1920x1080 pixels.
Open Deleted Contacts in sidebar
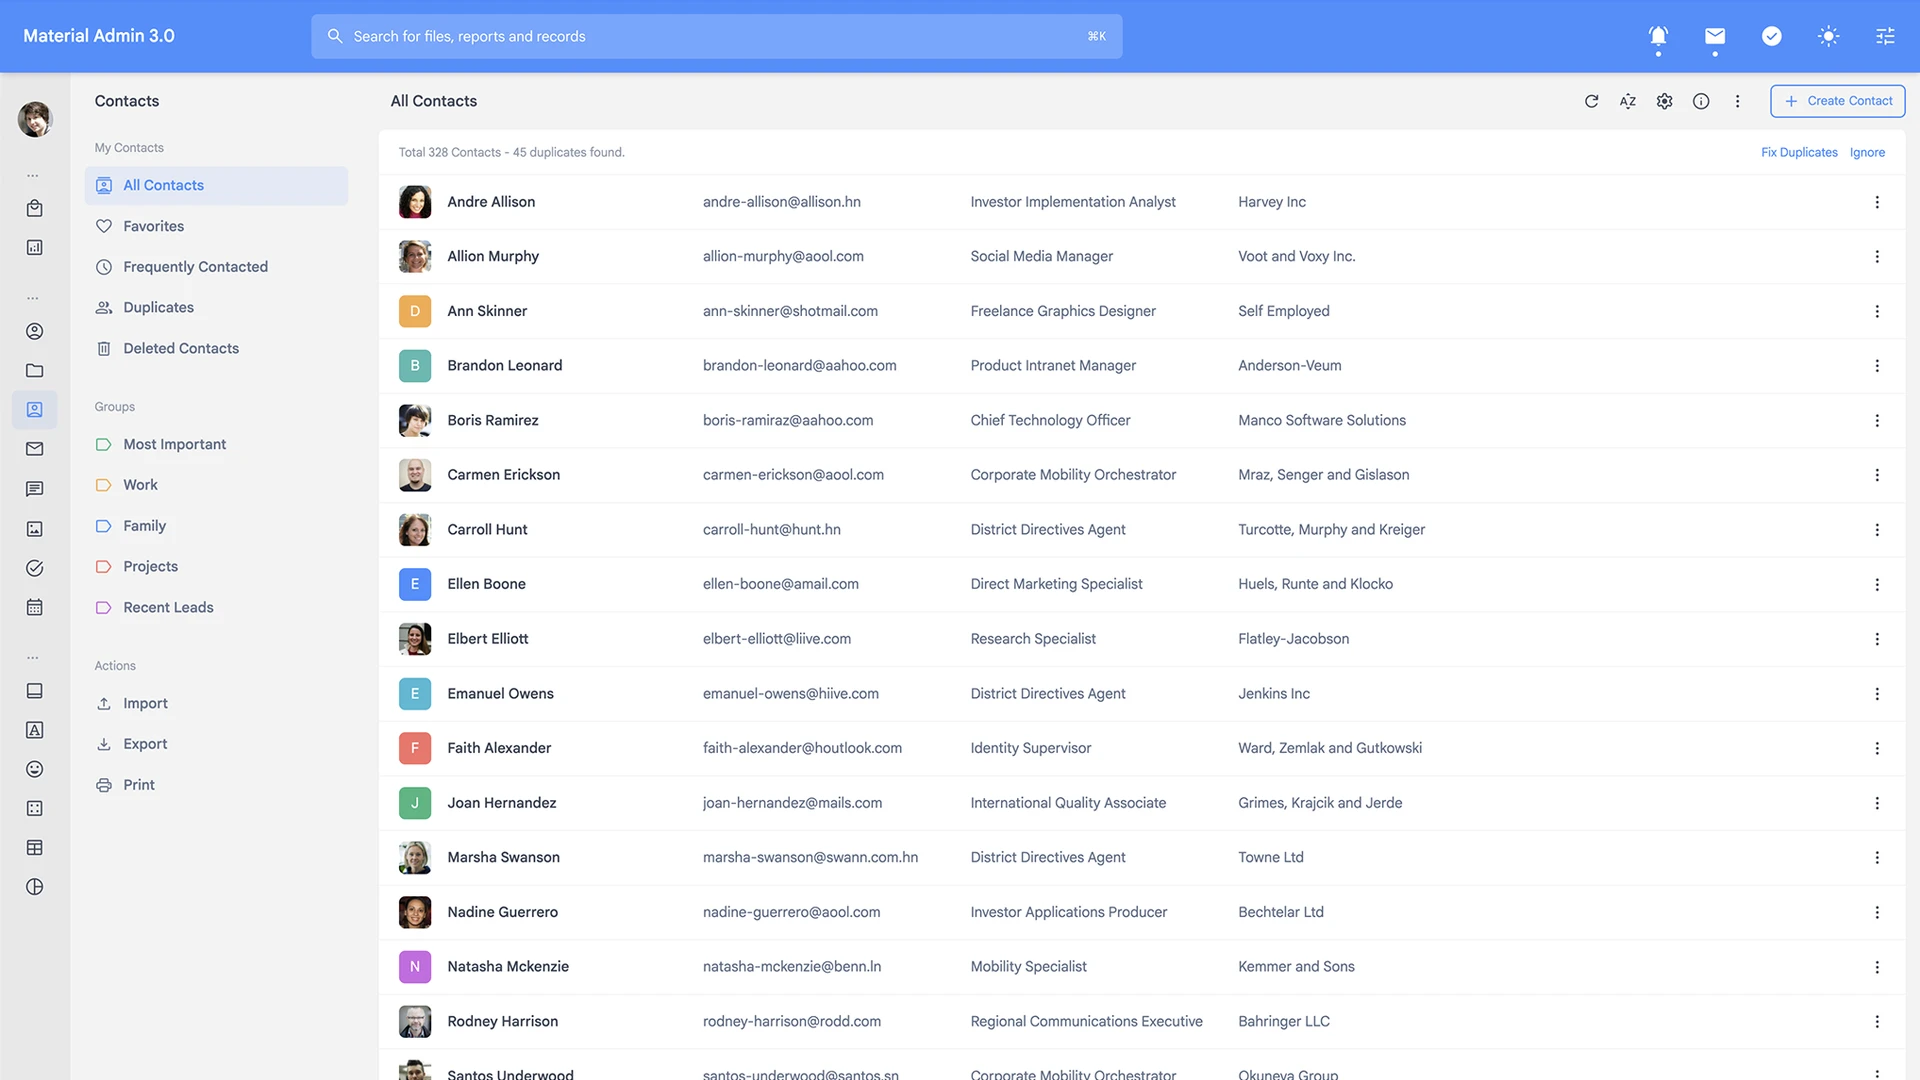[216, 348]
